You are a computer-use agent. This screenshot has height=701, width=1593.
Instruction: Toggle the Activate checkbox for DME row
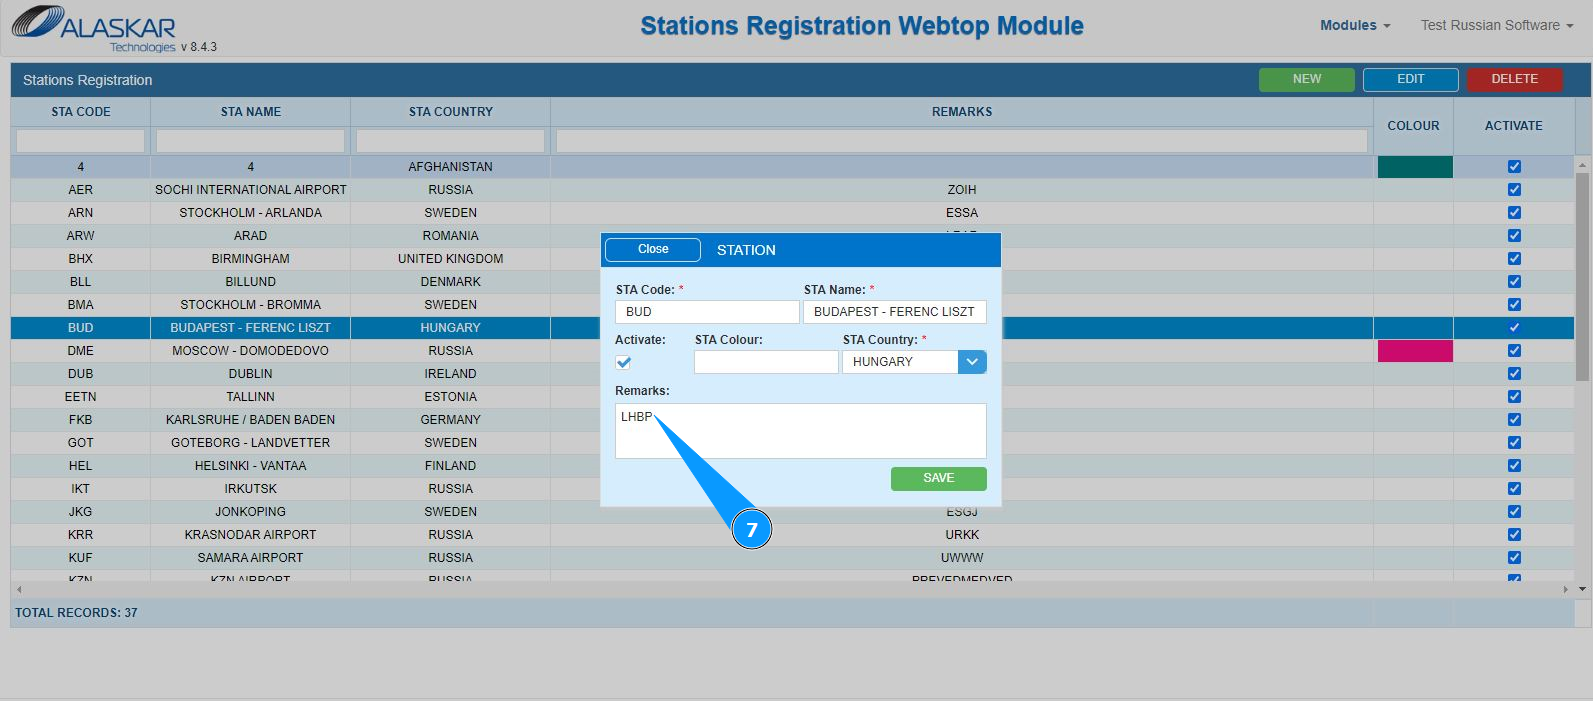click(1514, 351)
